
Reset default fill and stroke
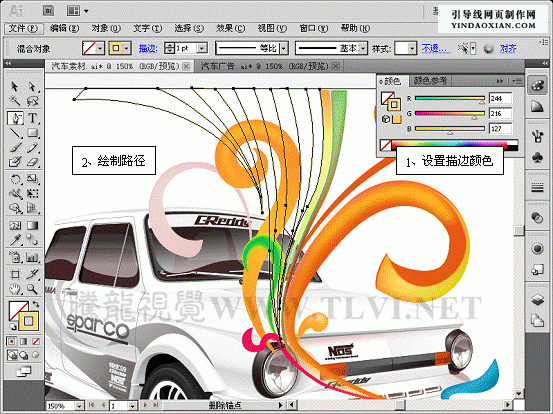click(x=12, y=327)
